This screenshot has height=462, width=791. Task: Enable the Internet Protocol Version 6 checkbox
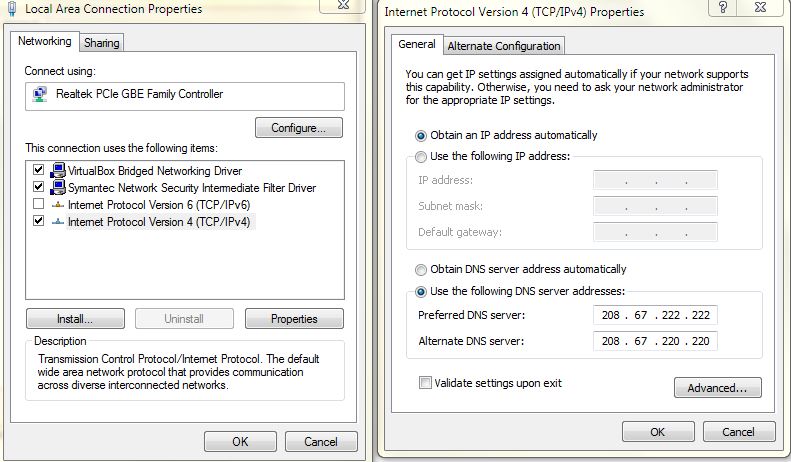coord(39,205)
